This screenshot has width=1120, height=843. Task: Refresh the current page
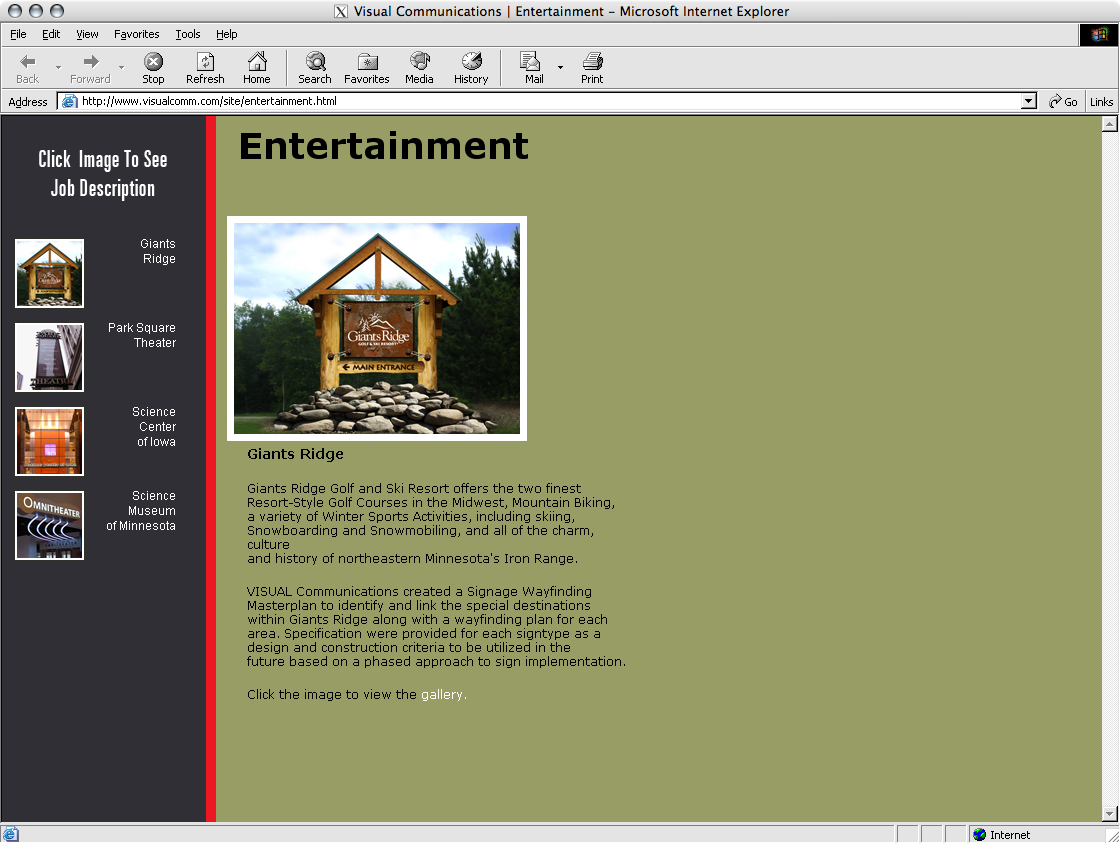coord(205,68)
